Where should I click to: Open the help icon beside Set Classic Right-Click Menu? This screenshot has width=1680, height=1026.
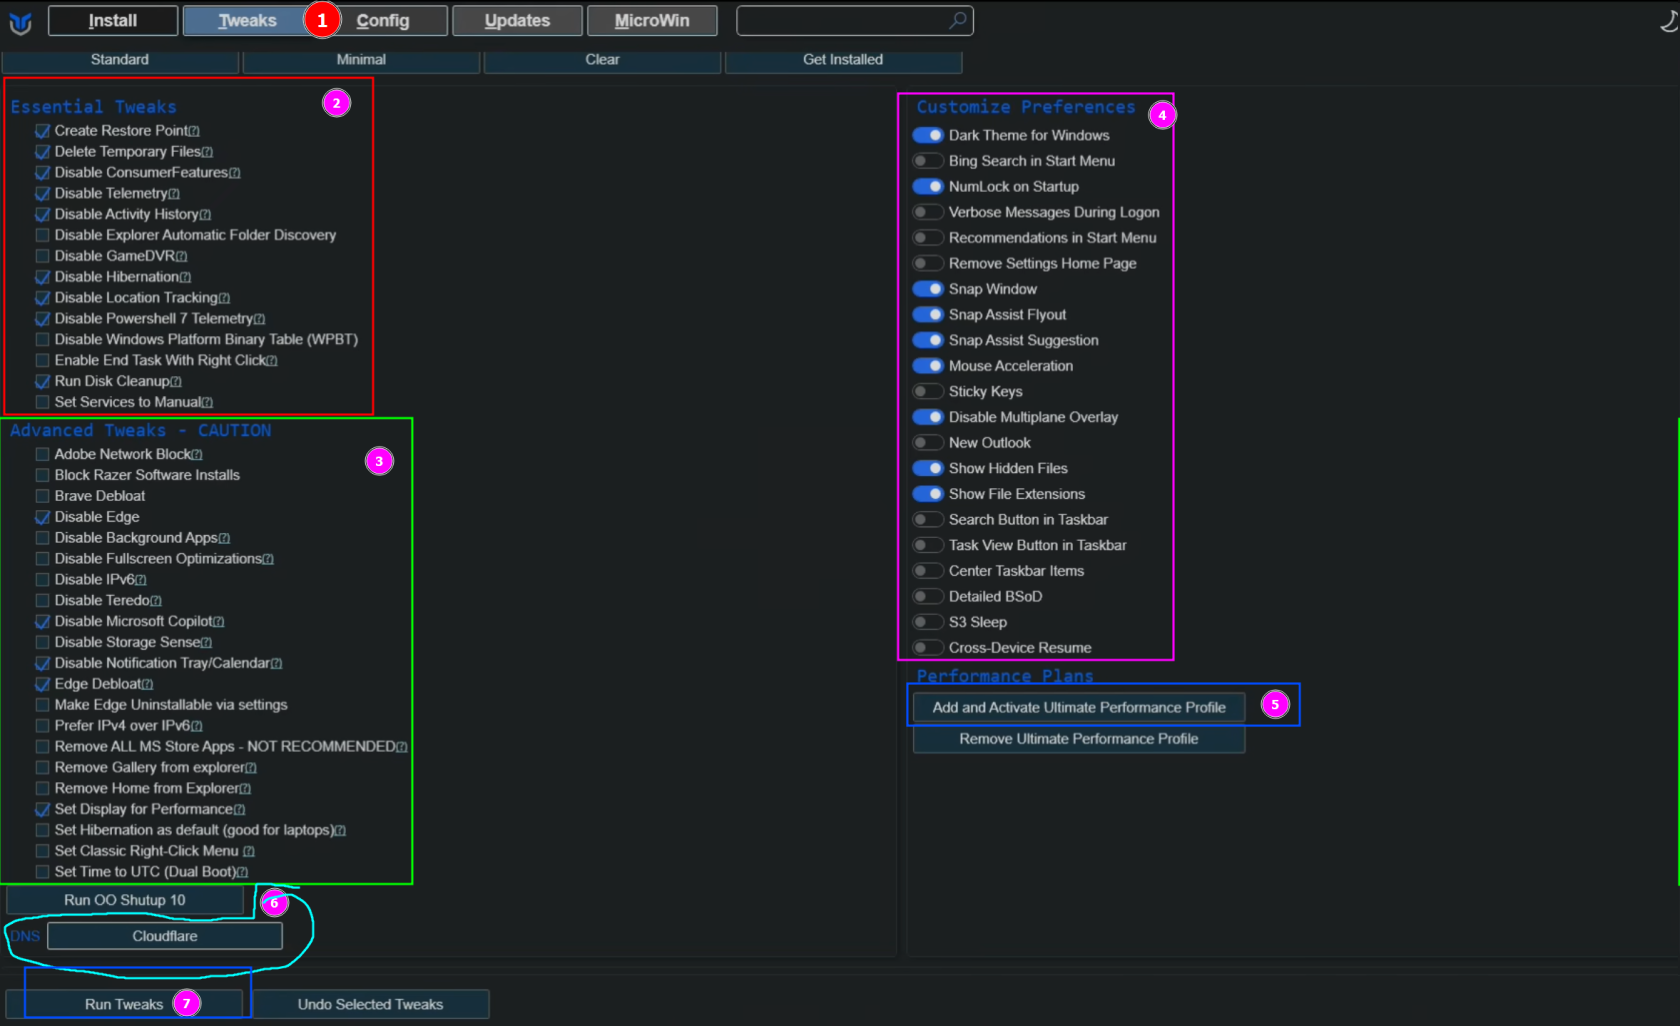(x=249, y=852)
